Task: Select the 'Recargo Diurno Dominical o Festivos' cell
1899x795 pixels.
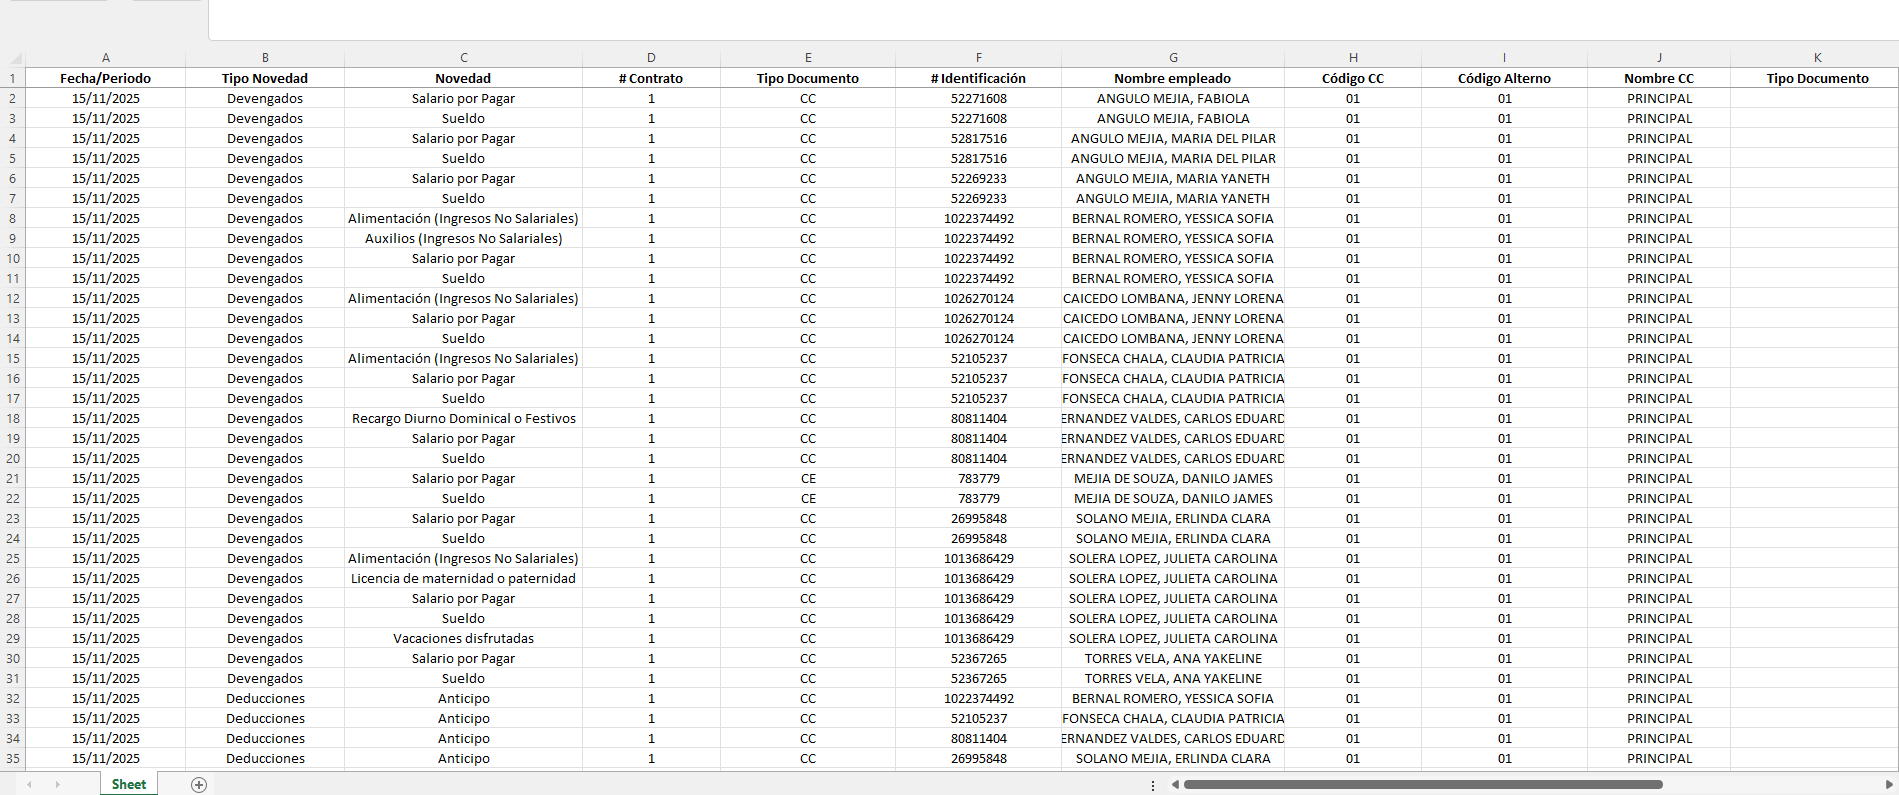Action: pyautogui.click(x=463, y=418)
